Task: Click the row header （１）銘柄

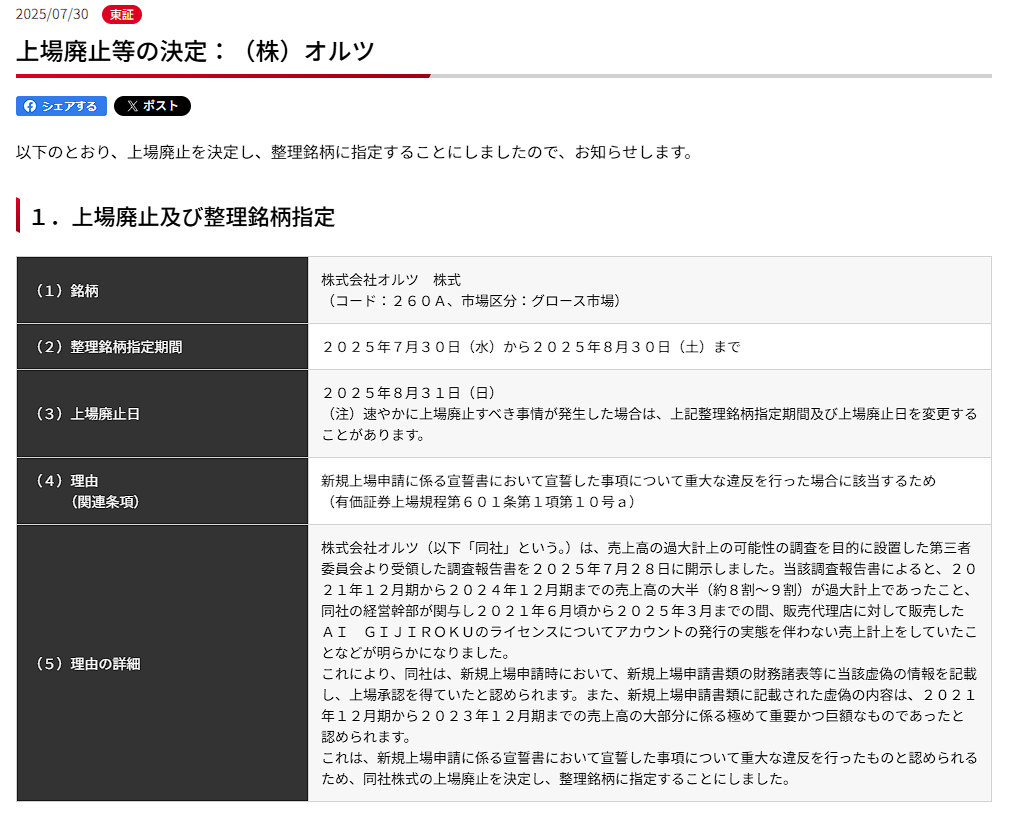Action: coord(162,290)
